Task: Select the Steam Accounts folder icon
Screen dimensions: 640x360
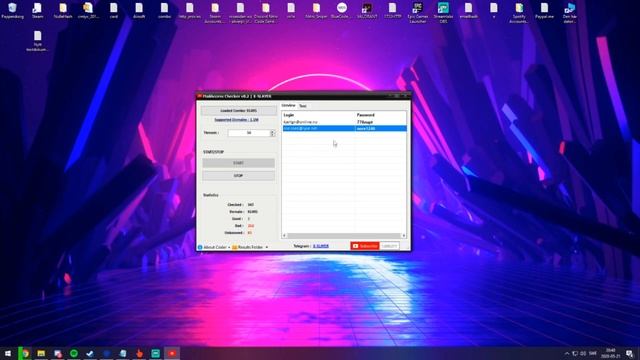Action: click(215, 13)
